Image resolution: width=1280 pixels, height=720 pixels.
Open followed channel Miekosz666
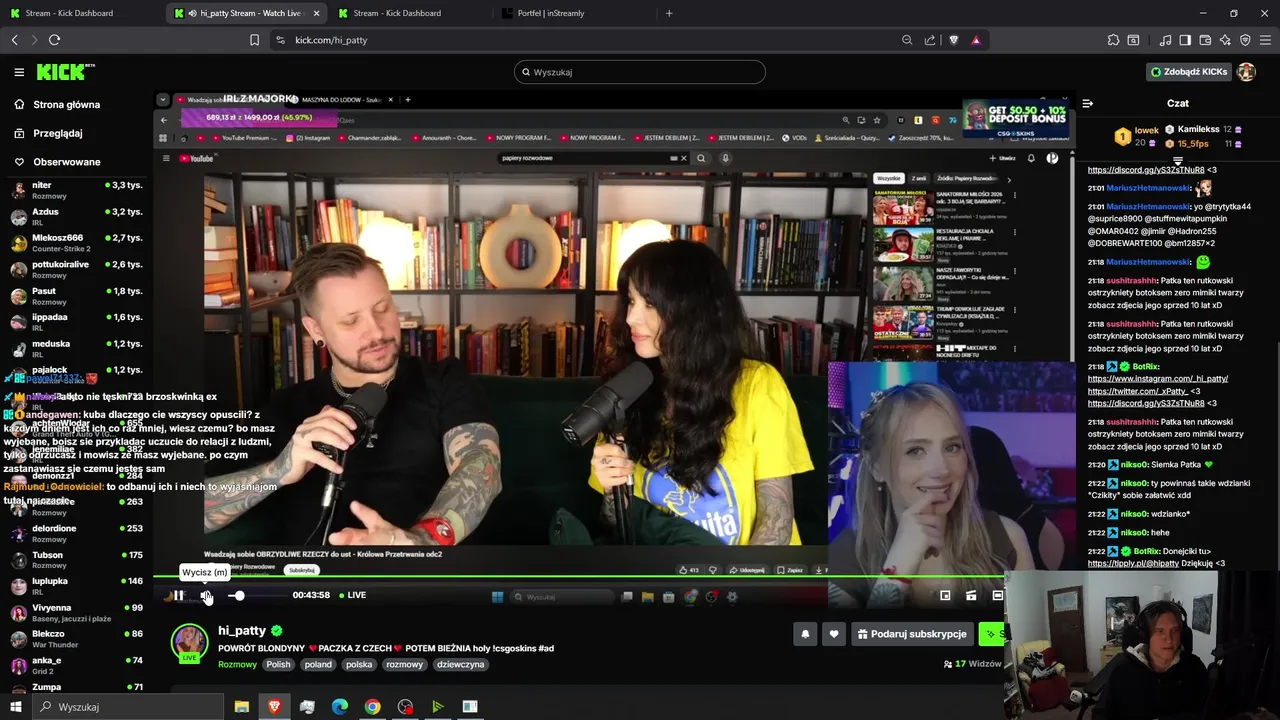click(x=77, y=243)
